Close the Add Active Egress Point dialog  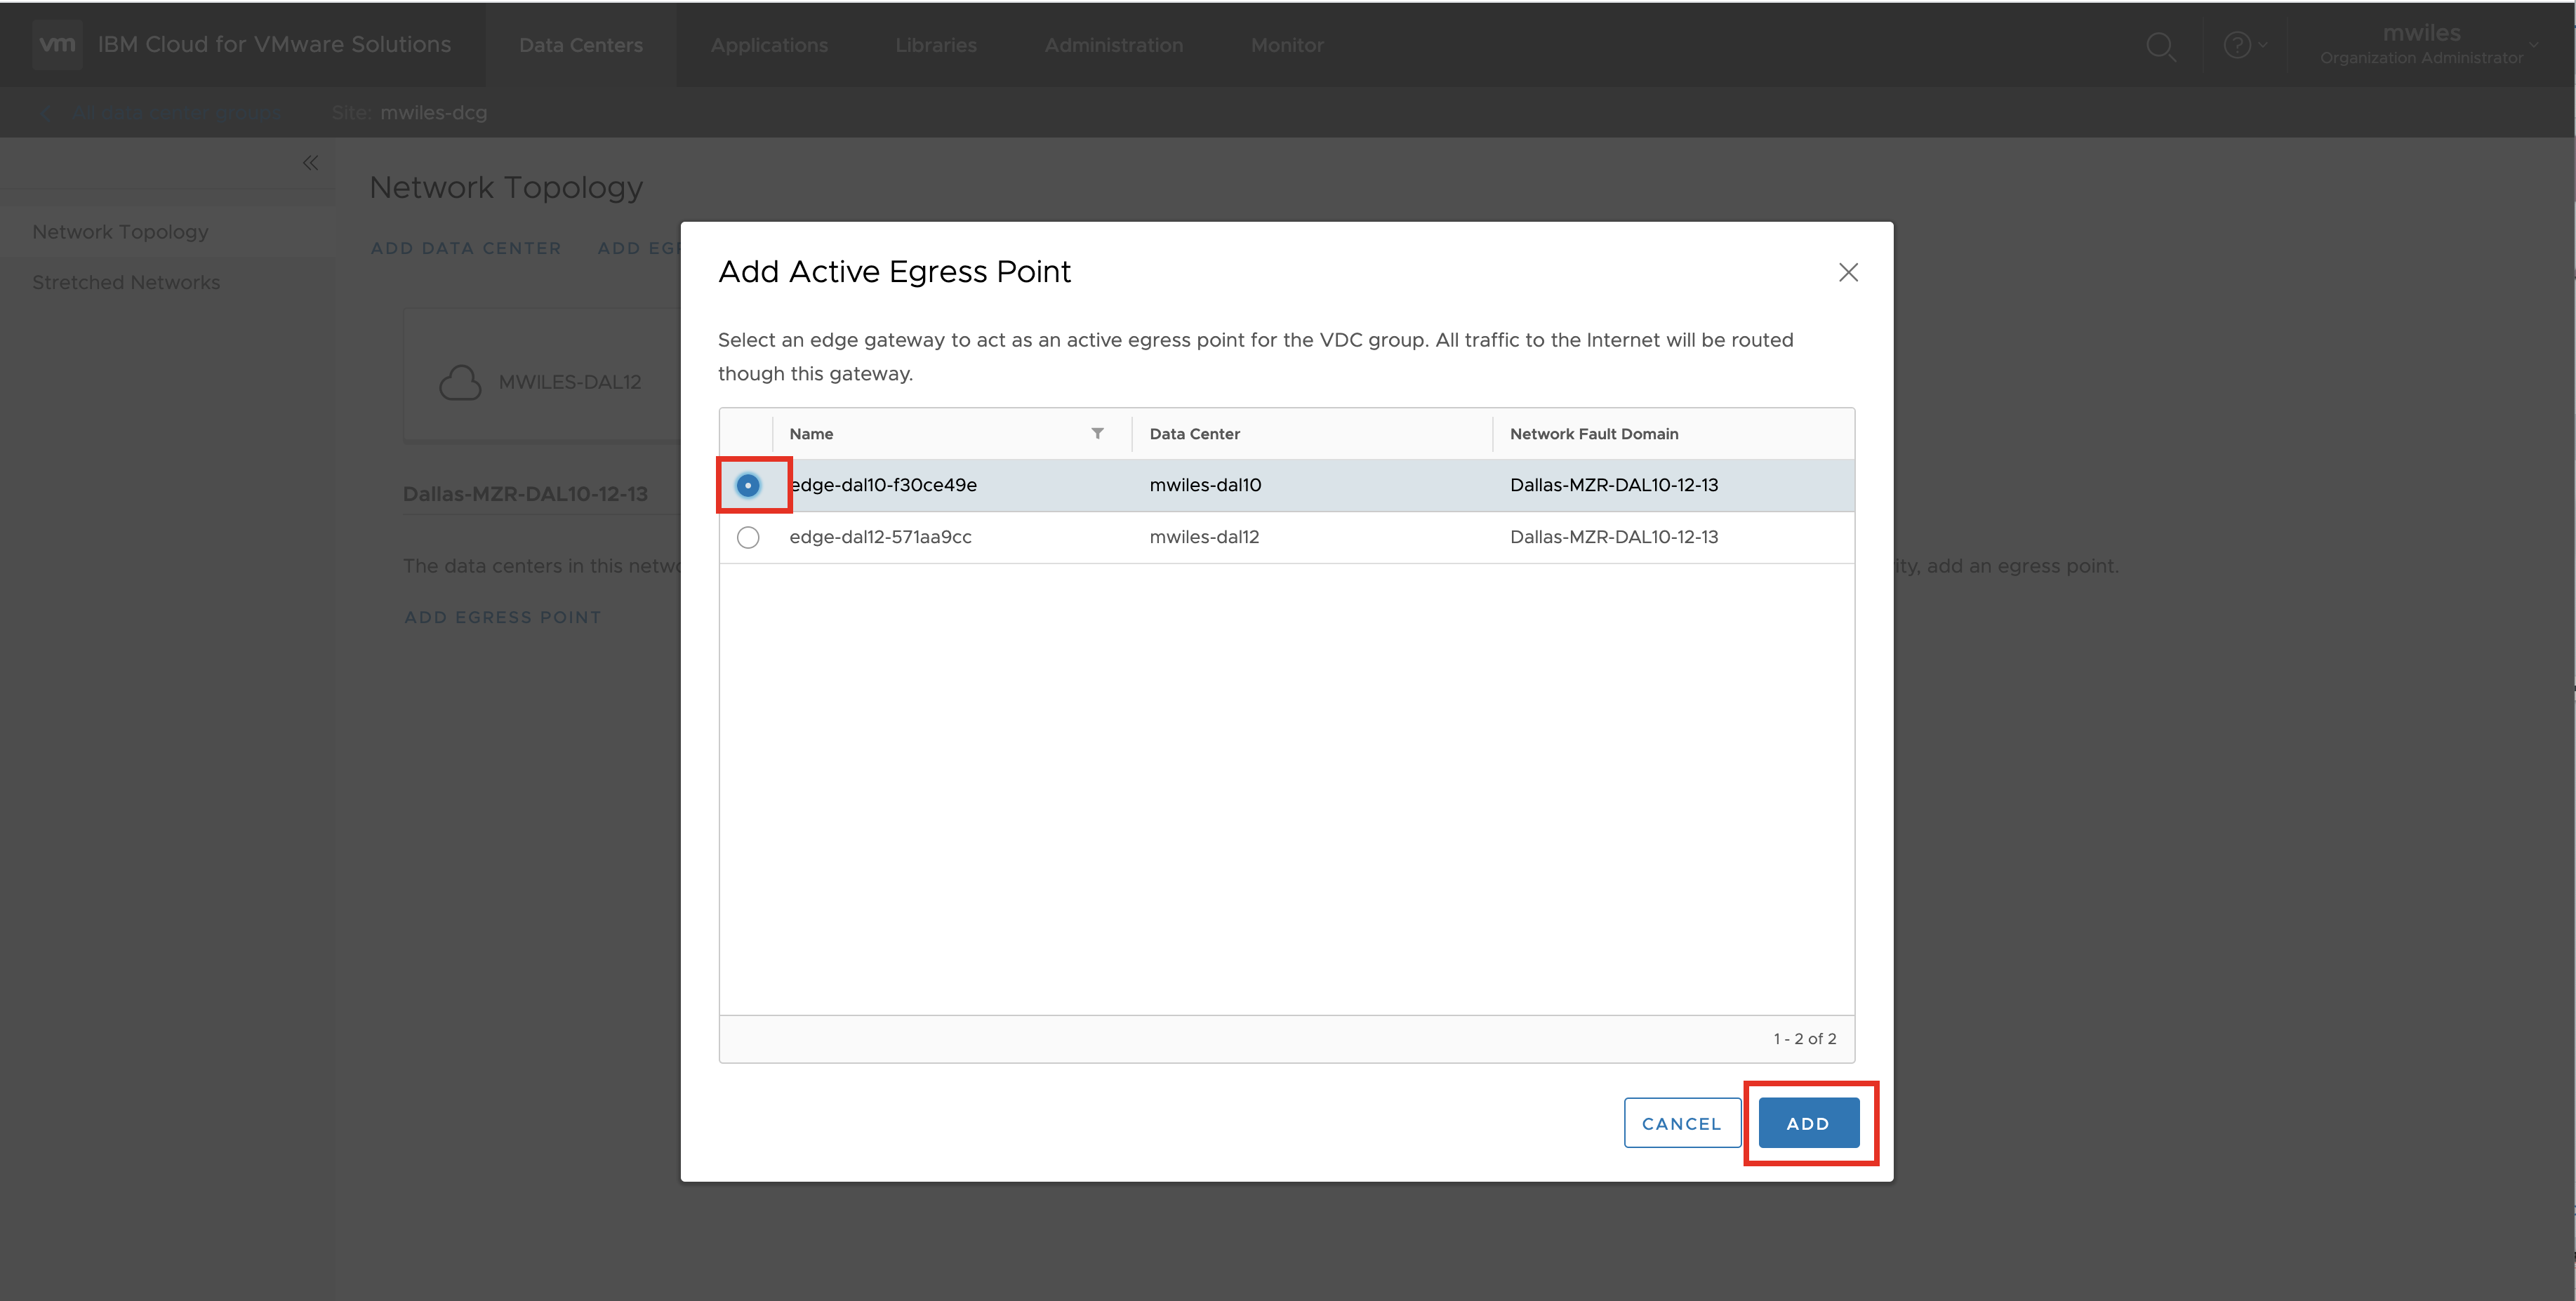(1847, 272)
